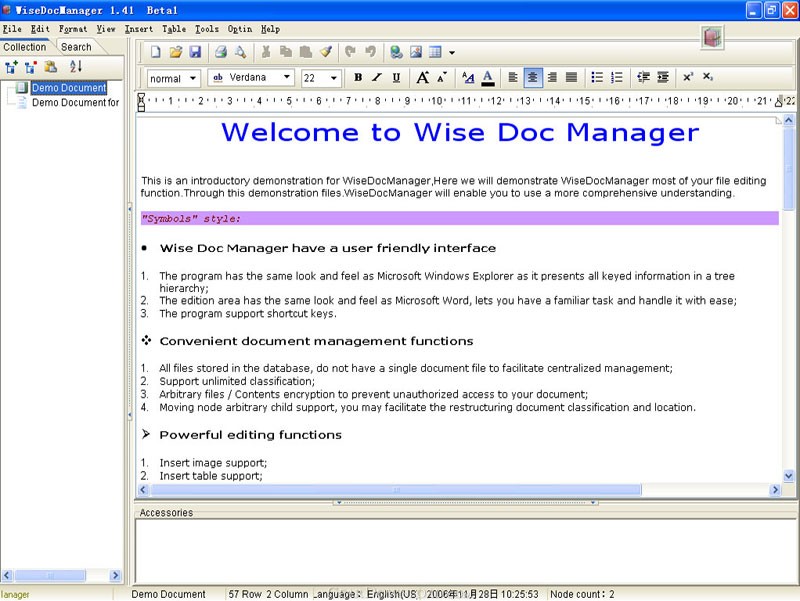Screen dimensions: 800x601
Task: Open print preview with the magnifier page icon
Action: coord(240,52)
